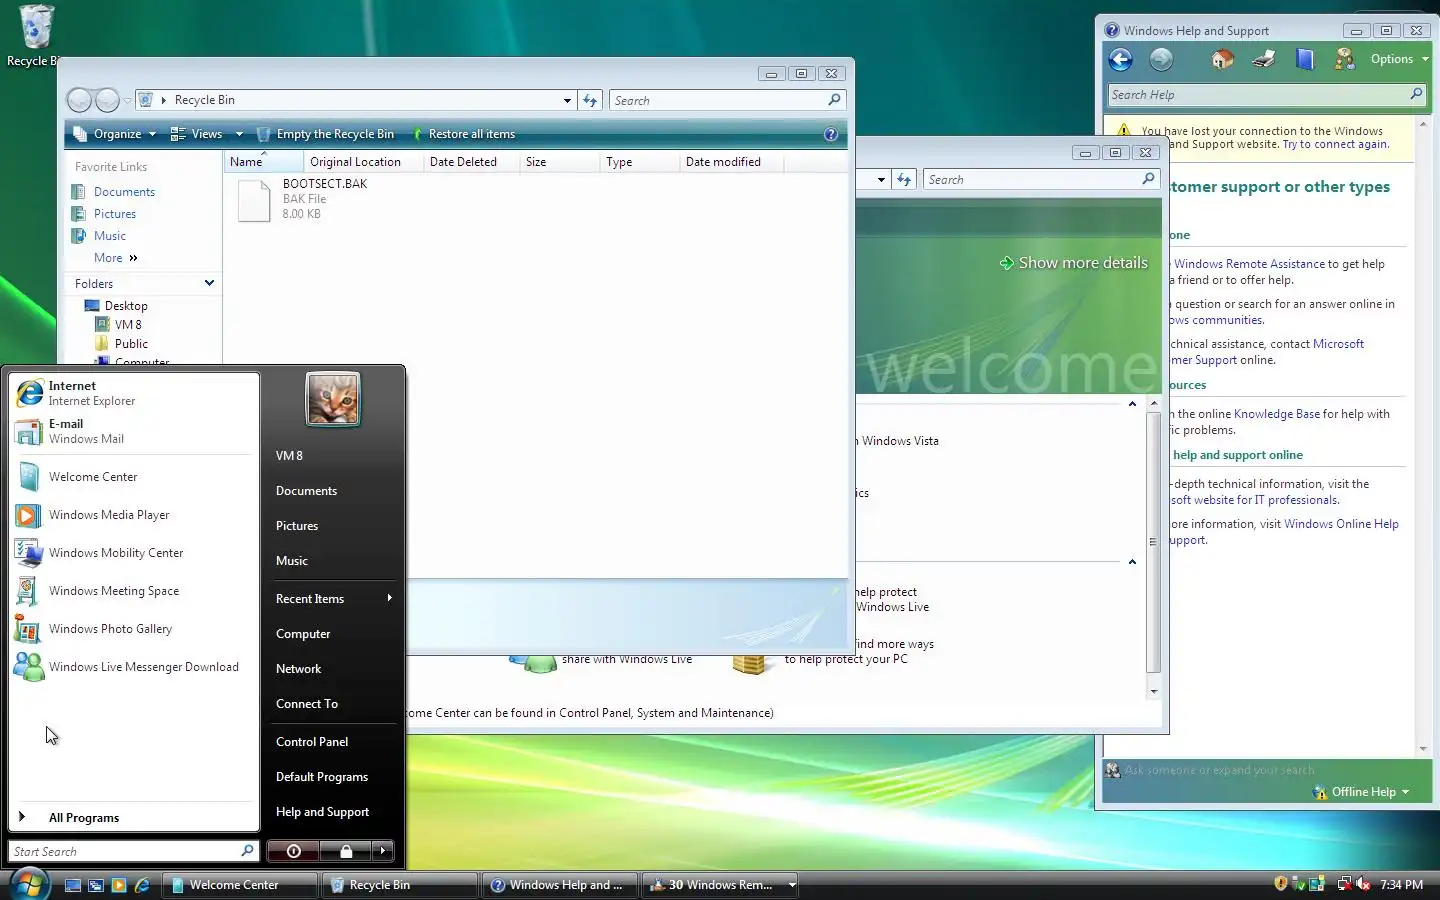Switch to Recycle Bin taskbar button
The width and height of the screenshot is (1440, 900).
pos(400,885)
